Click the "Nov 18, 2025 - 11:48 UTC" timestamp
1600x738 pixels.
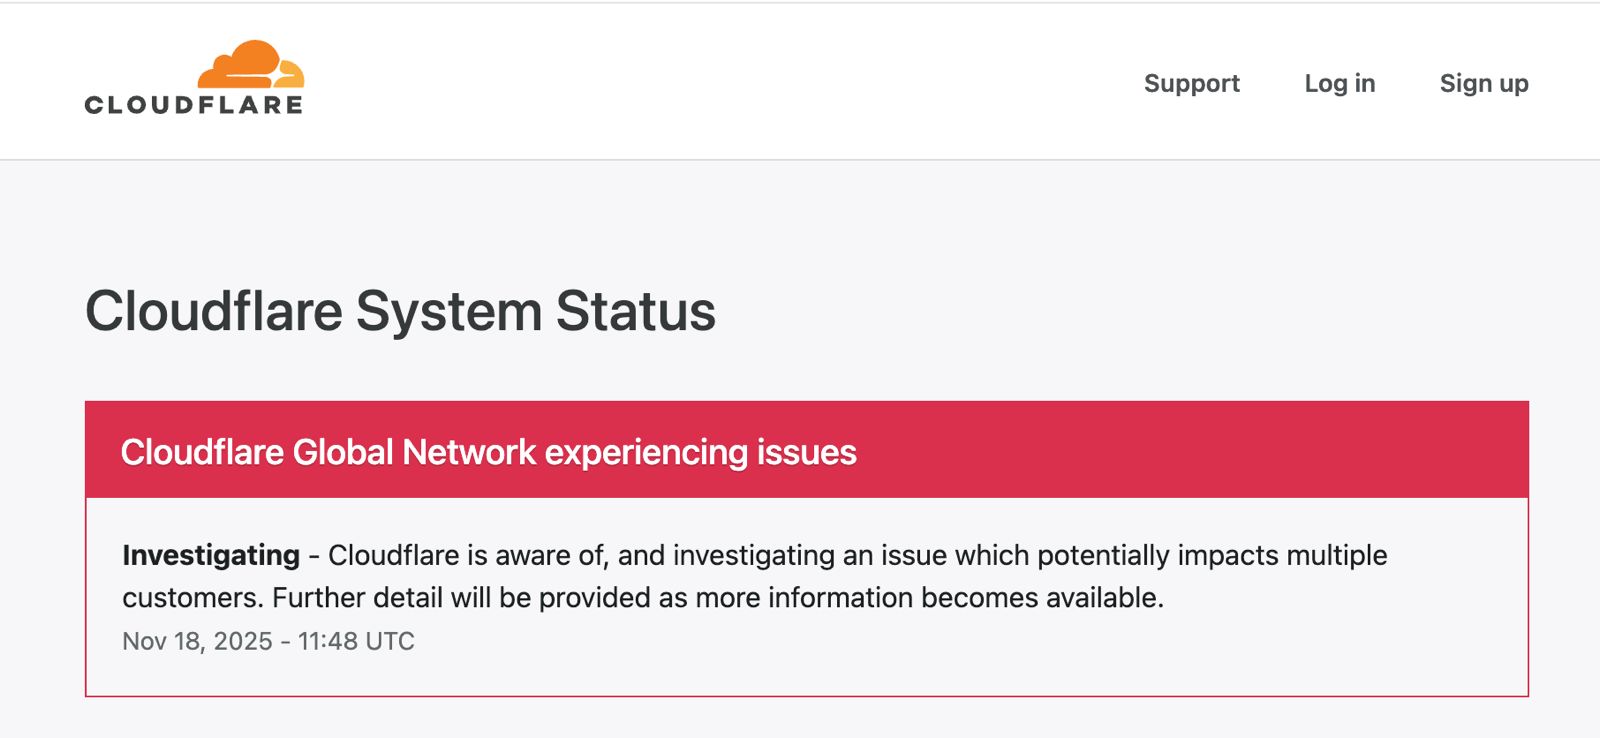pyautogui.click(x=268, y=641)
